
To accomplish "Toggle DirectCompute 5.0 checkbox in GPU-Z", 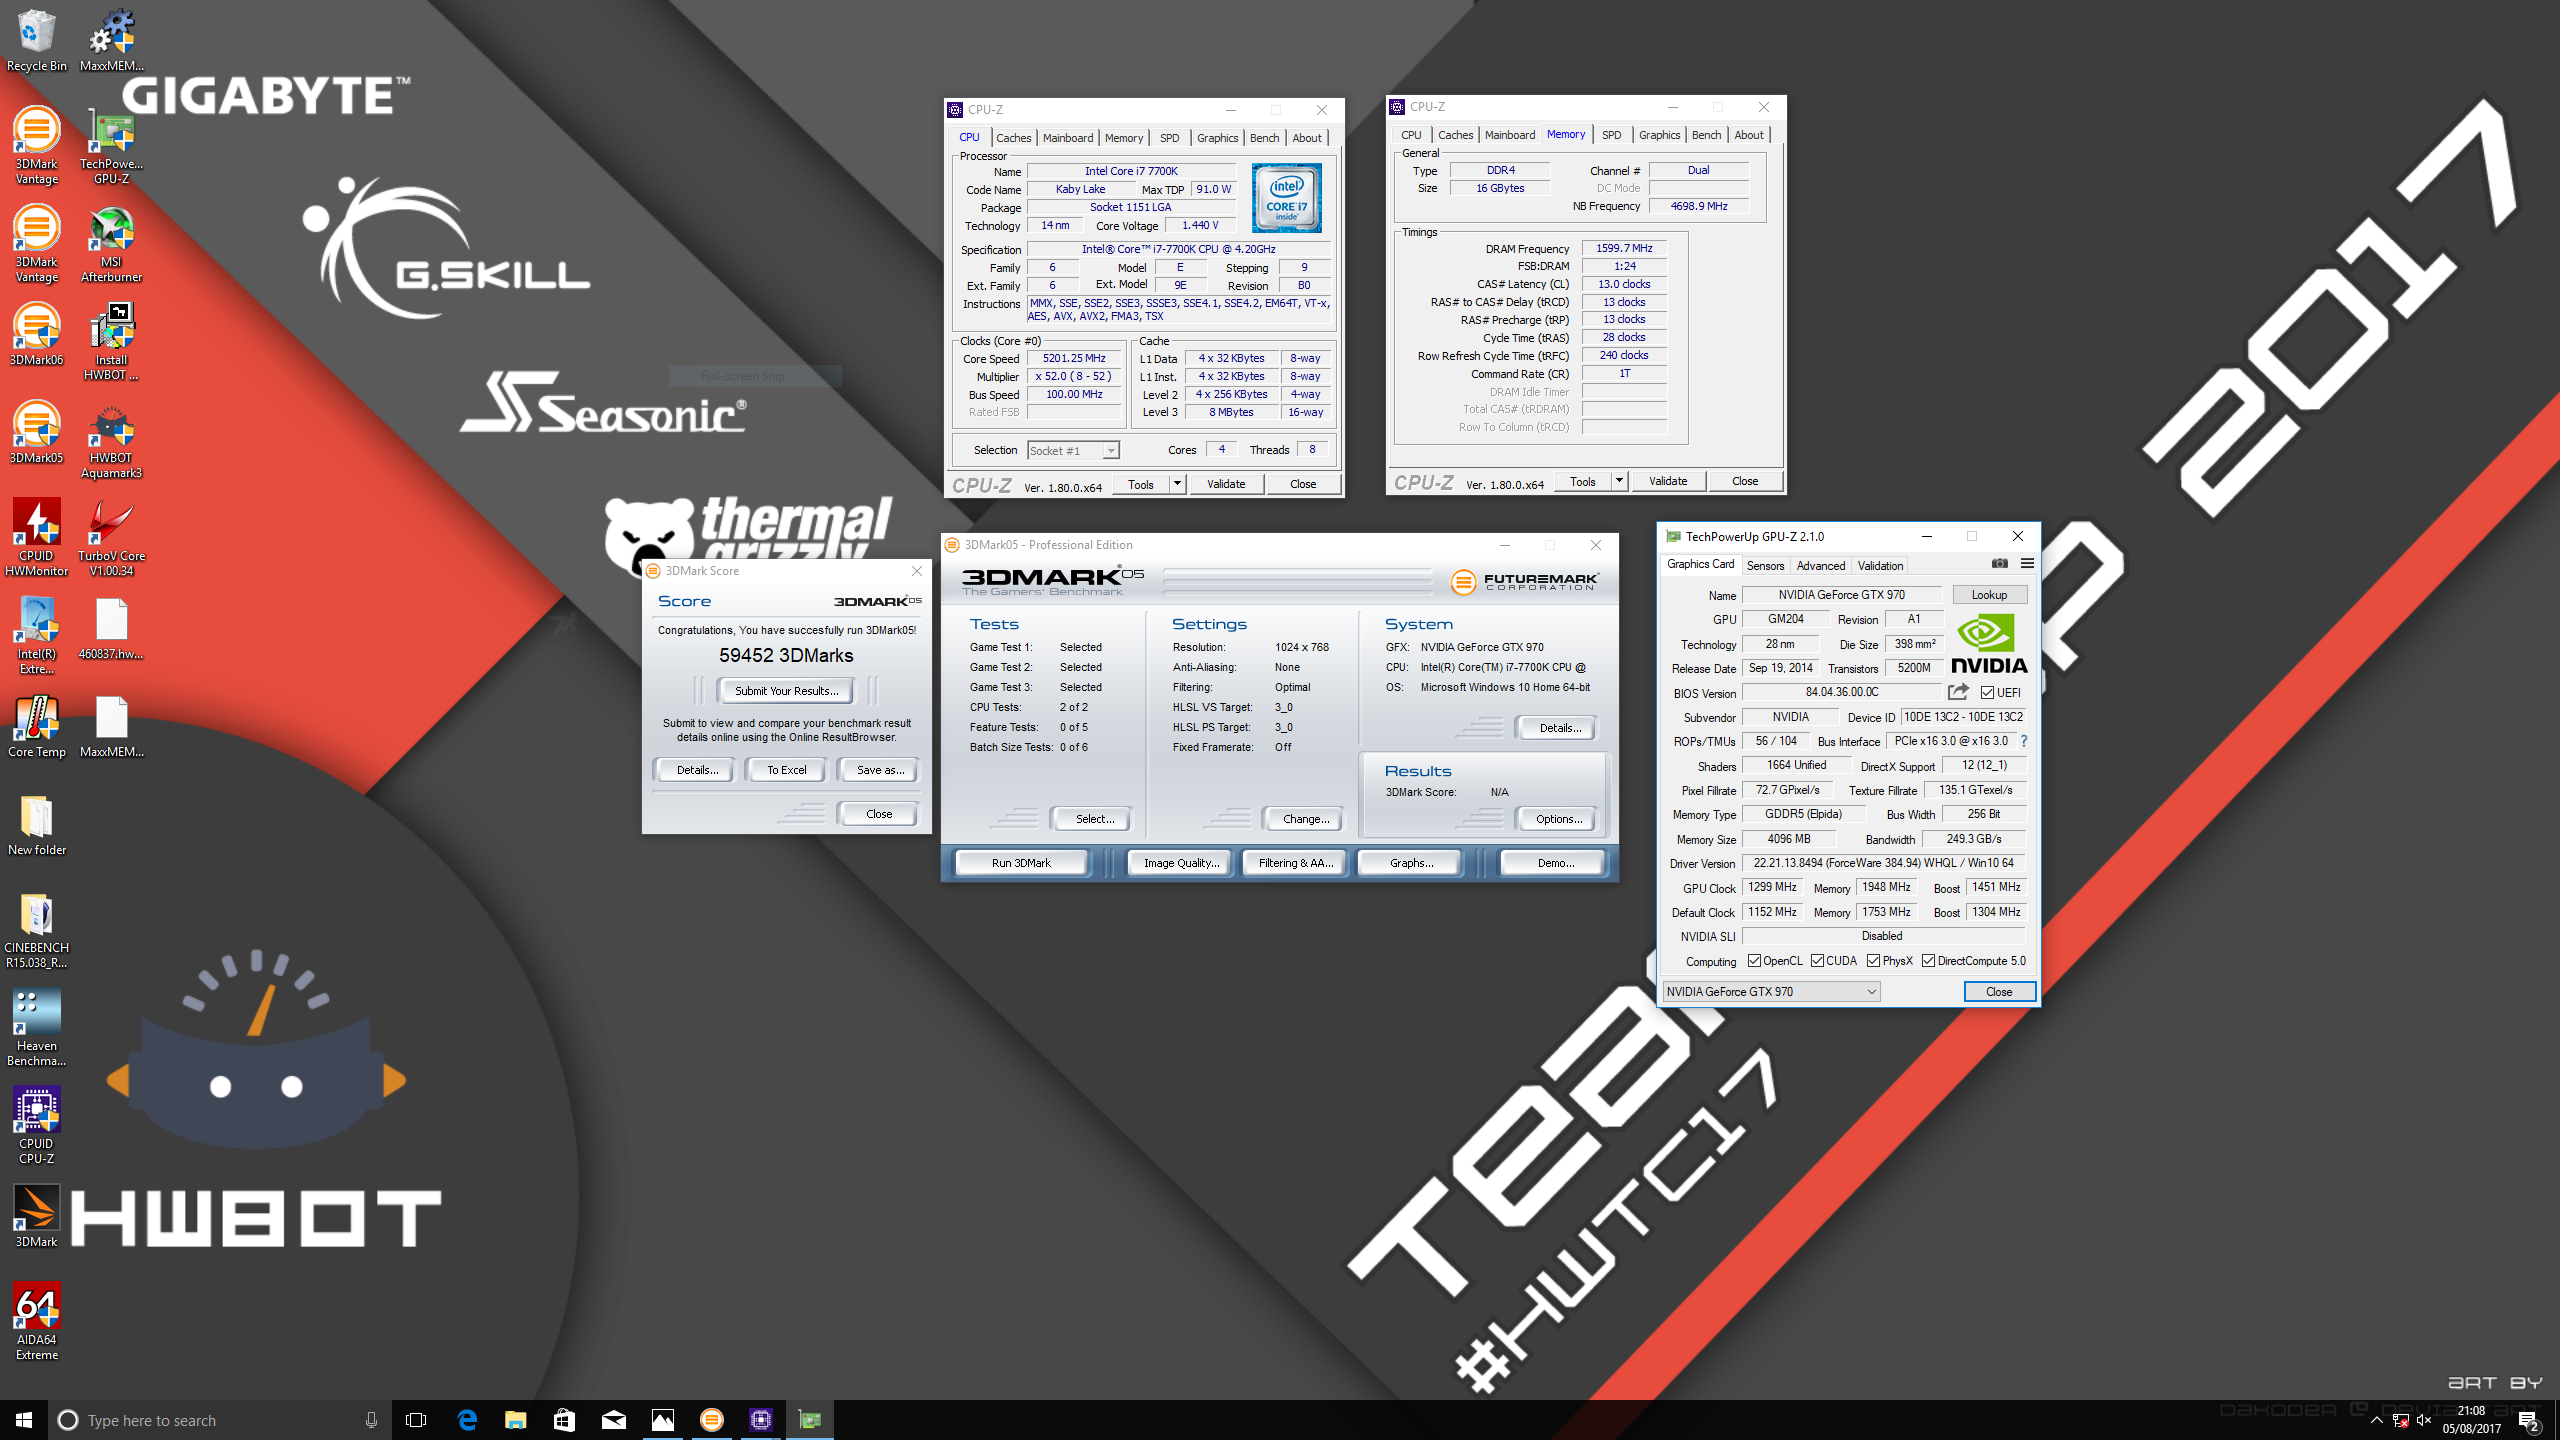I will [x=1928, y=961].
